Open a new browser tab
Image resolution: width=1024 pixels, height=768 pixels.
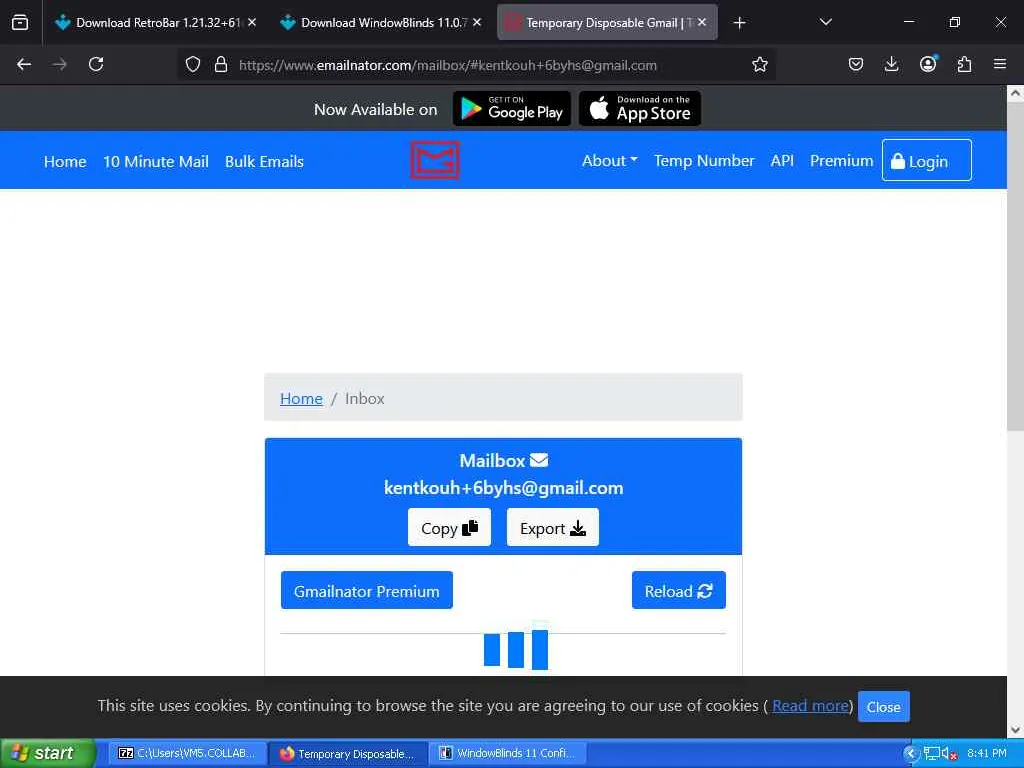pyautogui.click(x=739, y=23)
